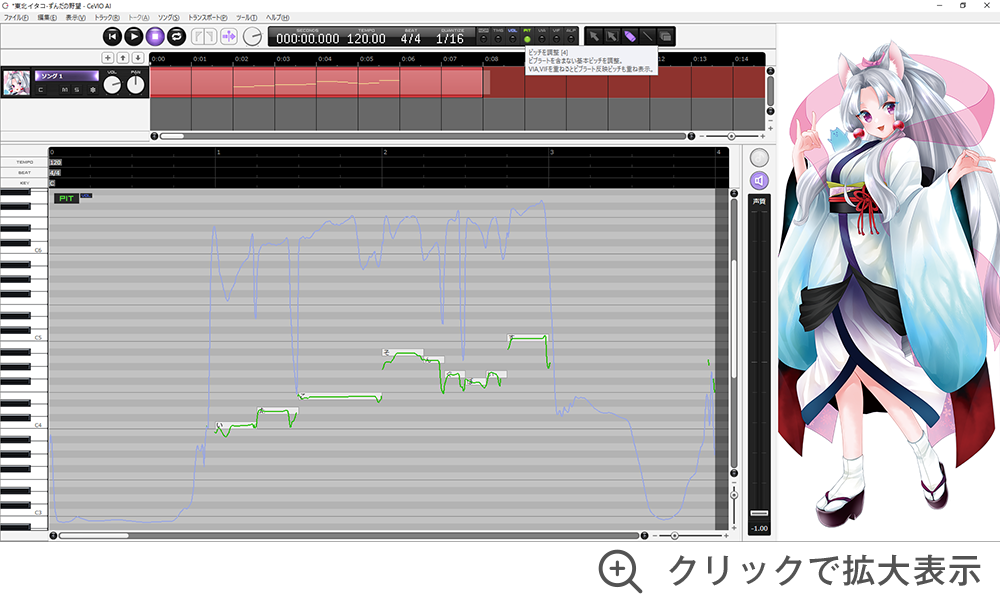Click the gray round button above speaker
Screen dimensions: 1000x600
[759, 157]
